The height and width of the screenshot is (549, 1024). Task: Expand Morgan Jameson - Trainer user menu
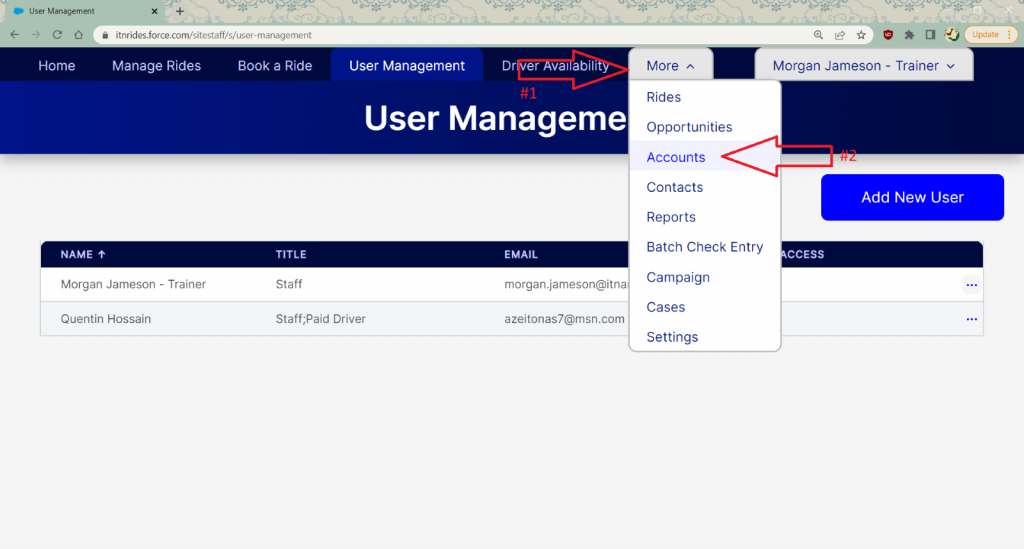[863, 66]
